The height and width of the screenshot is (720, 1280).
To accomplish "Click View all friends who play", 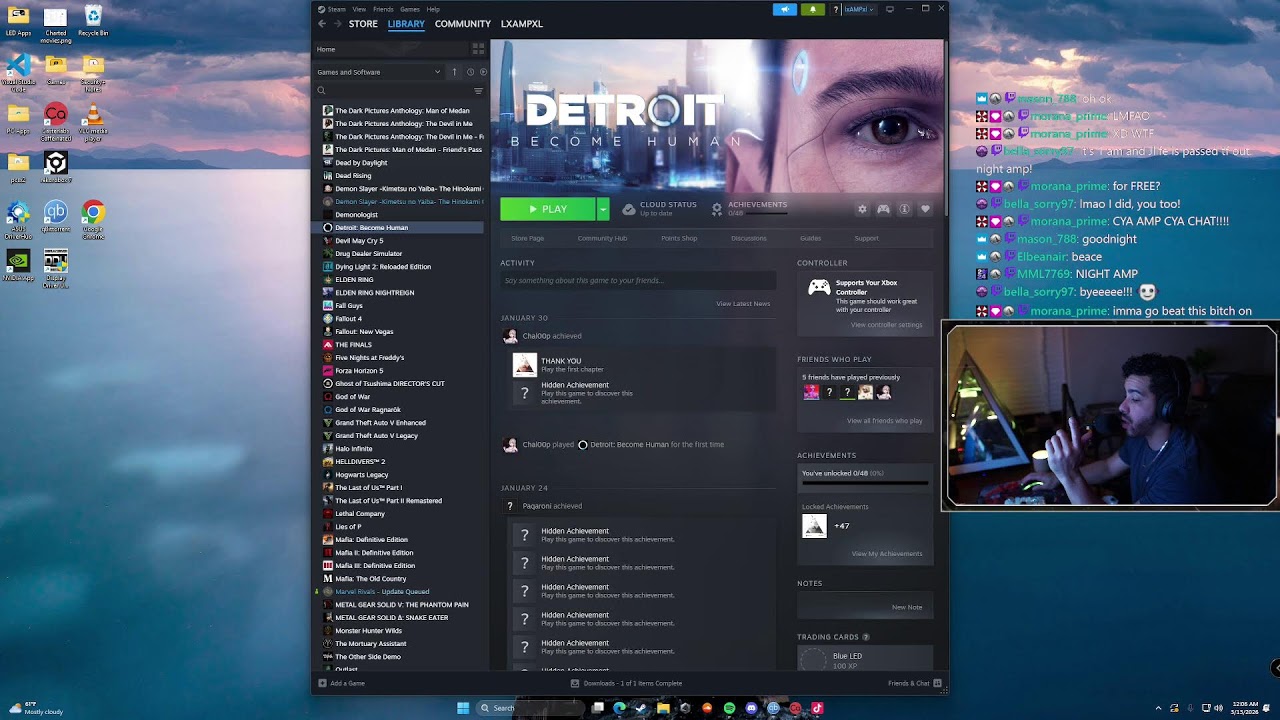I will coord(884,421).
